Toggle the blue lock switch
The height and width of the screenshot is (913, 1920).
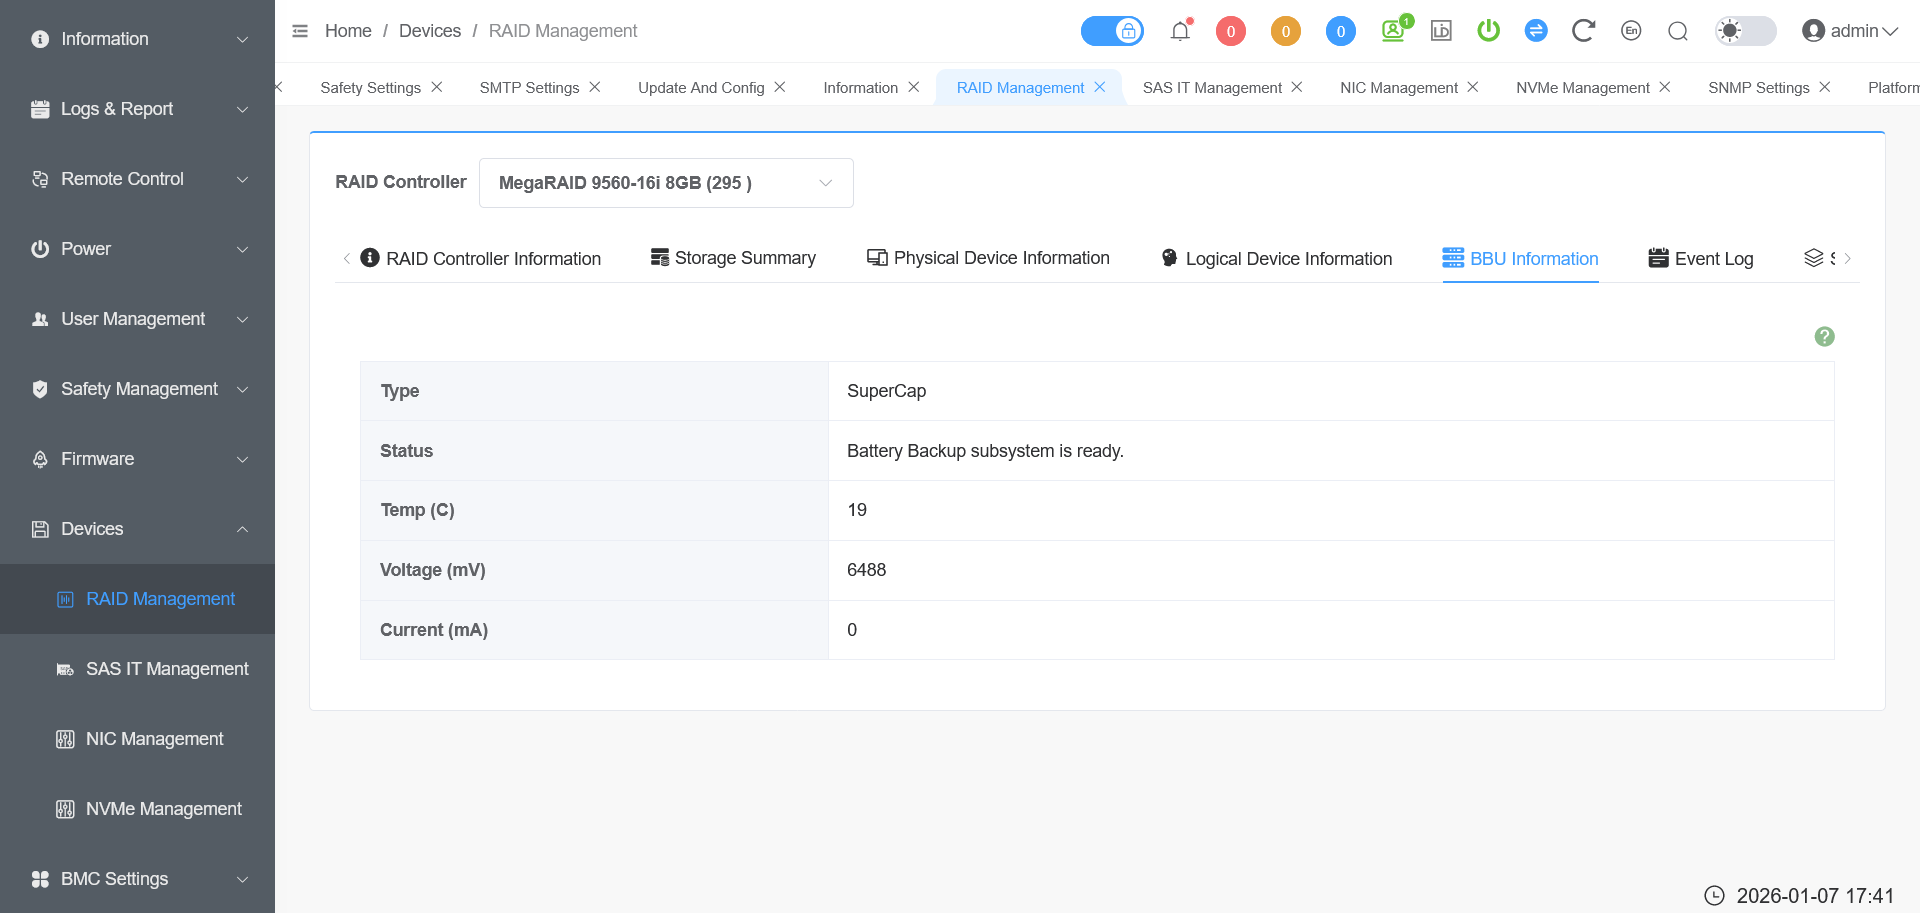coord(1112,31)
